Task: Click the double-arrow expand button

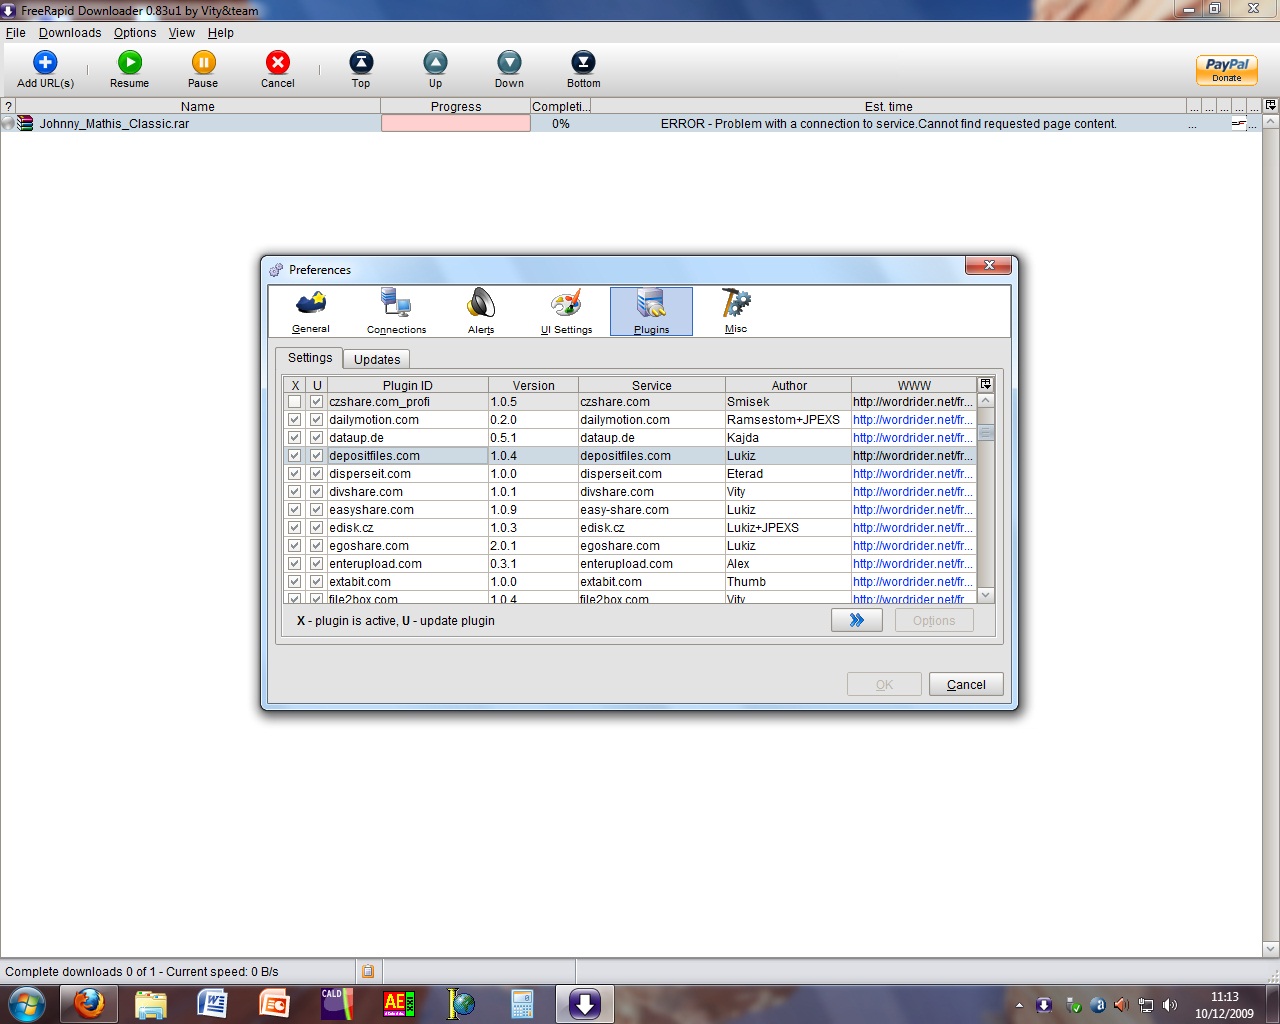Action: pyautogui.click(x=856, y=621)
